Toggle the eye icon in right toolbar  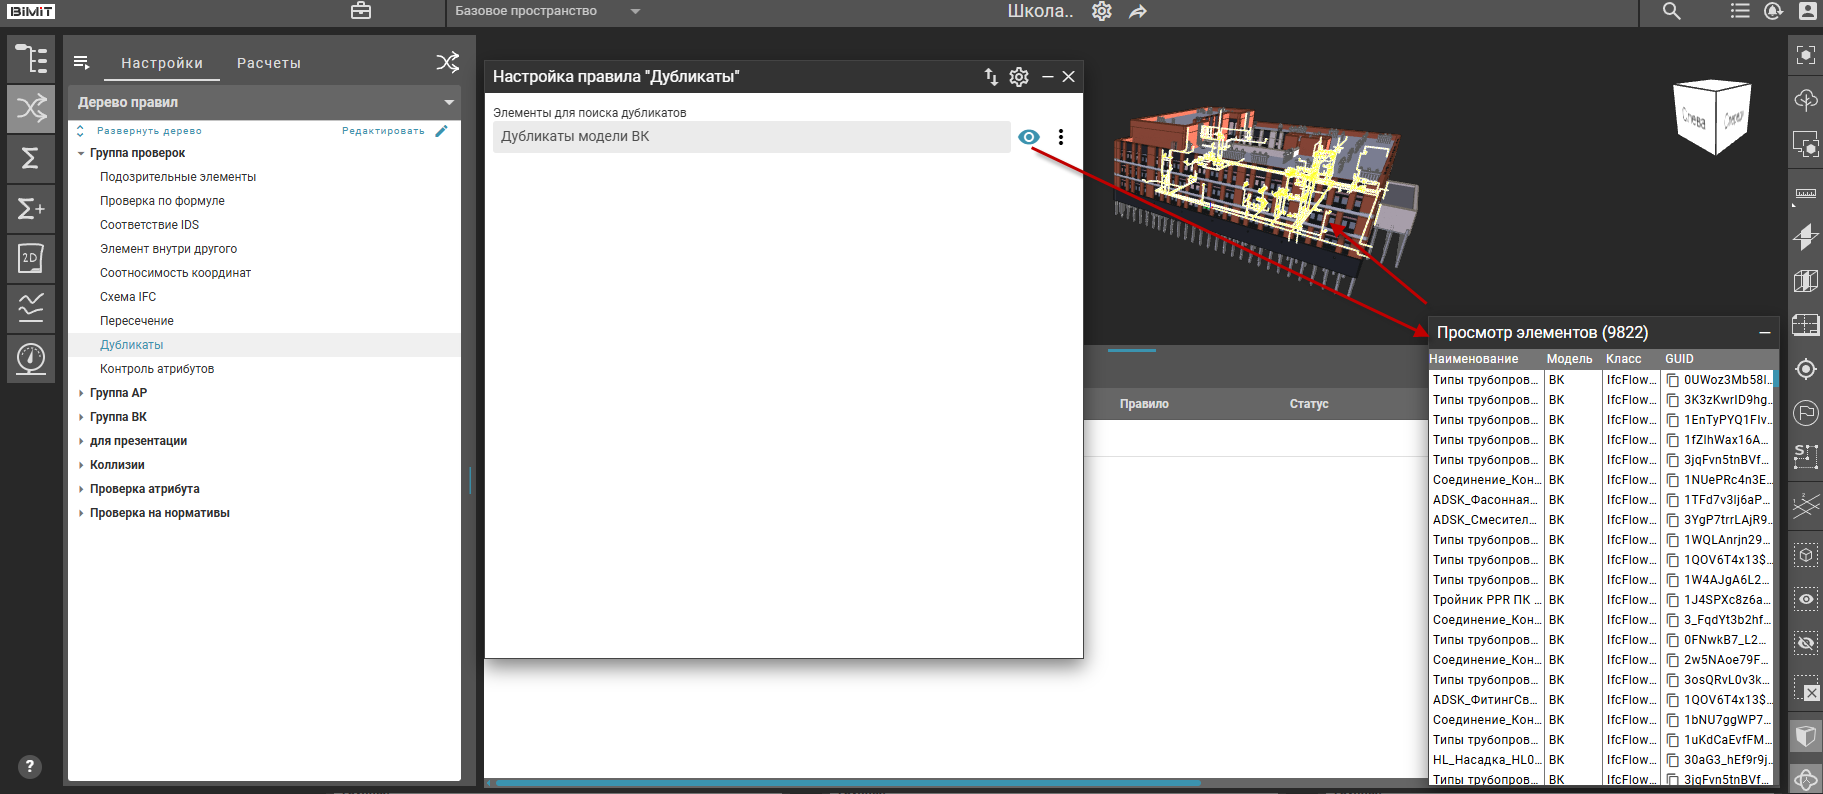coord(1805,599)
